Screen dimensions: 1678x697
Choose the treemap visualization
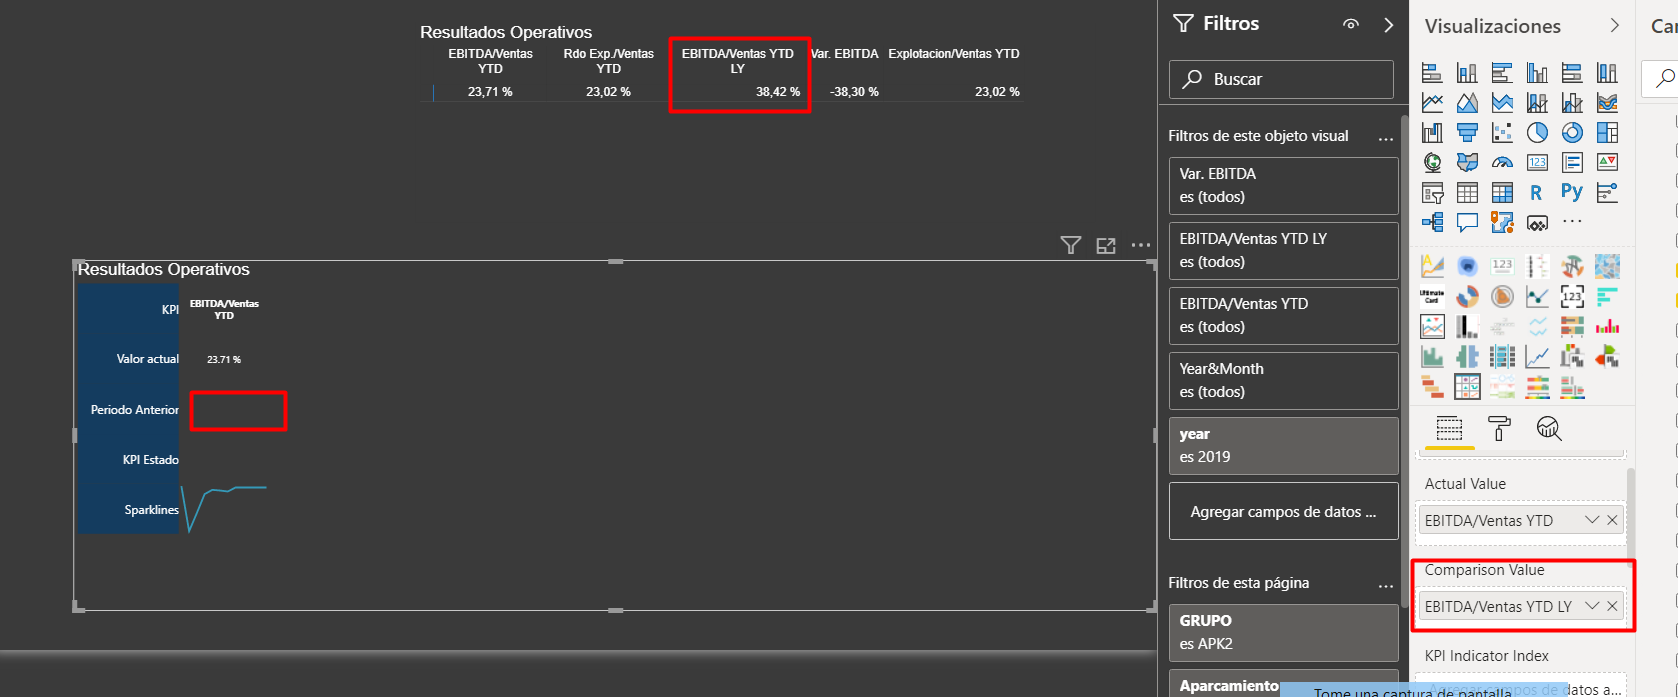coord(1607,133)
